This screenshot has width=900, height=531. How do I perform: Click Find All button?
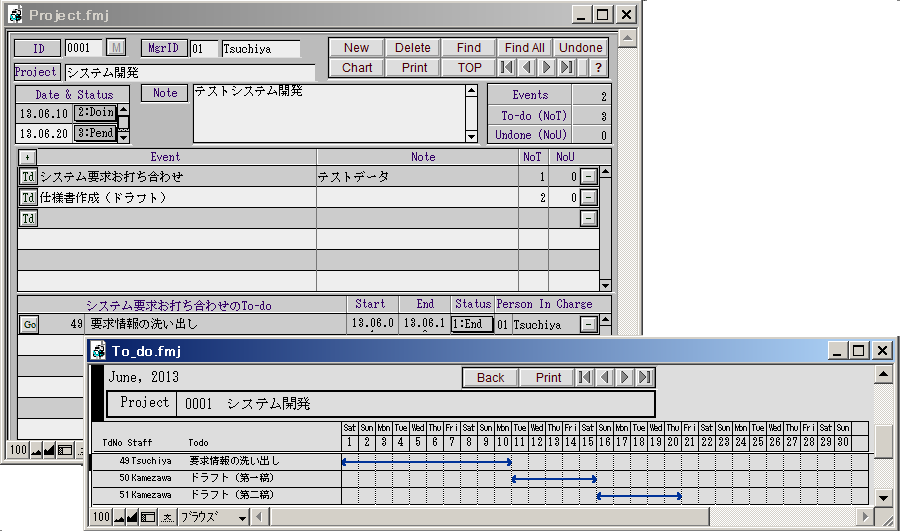tap(525, 48)
